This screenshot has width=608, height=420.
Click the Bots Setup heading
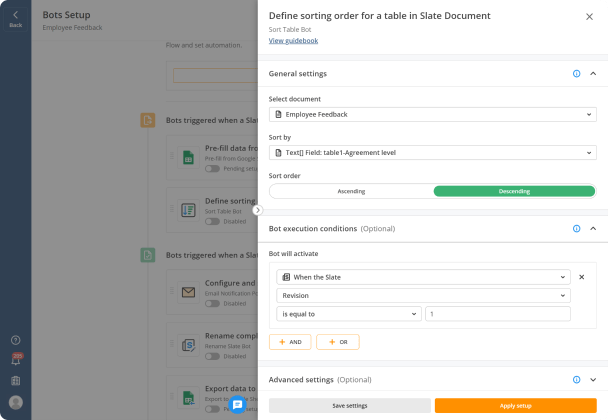pyautogui.click(x=66, y=15)
